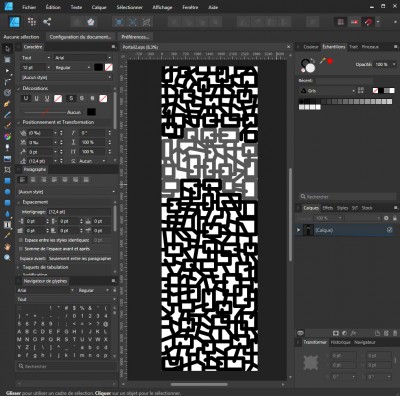
Task: Switch to the Trait tab
Action: point(353,47)
